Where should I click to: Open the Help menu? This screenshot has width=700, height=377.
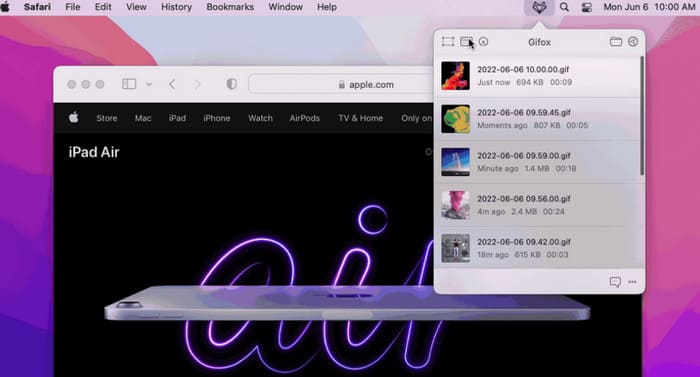pos(327,7)
